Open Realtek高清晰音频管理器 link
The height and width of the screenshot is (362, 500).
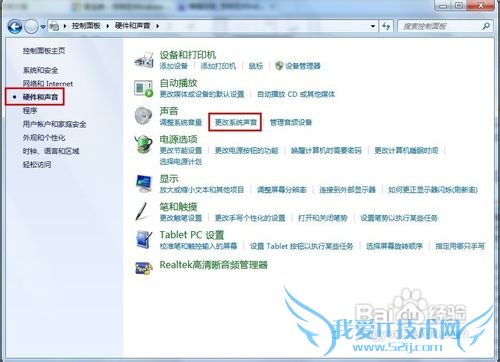[x=214, y=265]
